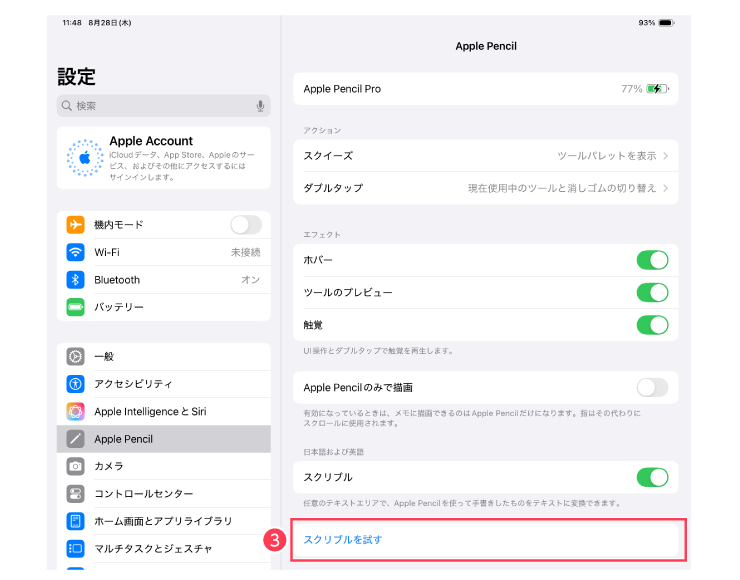The width and height of the screenshot is (740, 580).
Task: Tap the アクション section header
Action: pos(322,130)
